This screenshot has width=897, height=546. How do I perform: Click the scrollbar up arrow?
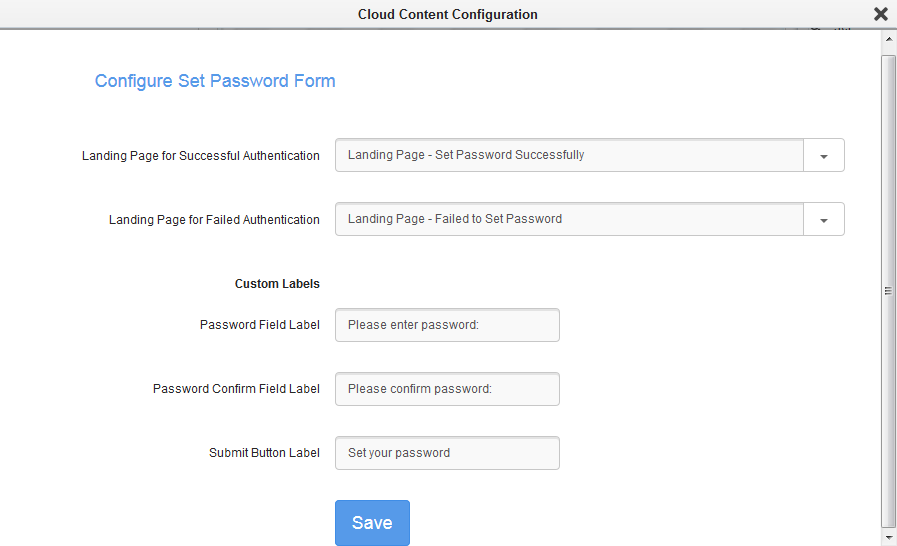(888, 40)
